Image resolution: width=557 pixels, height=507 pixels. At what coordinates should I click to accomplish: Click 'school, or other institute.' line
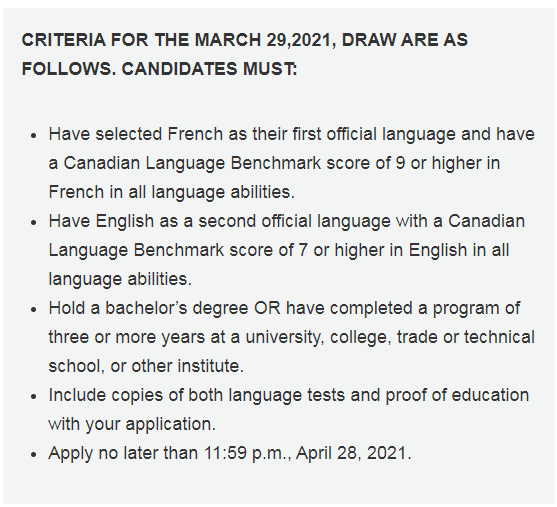146,366
